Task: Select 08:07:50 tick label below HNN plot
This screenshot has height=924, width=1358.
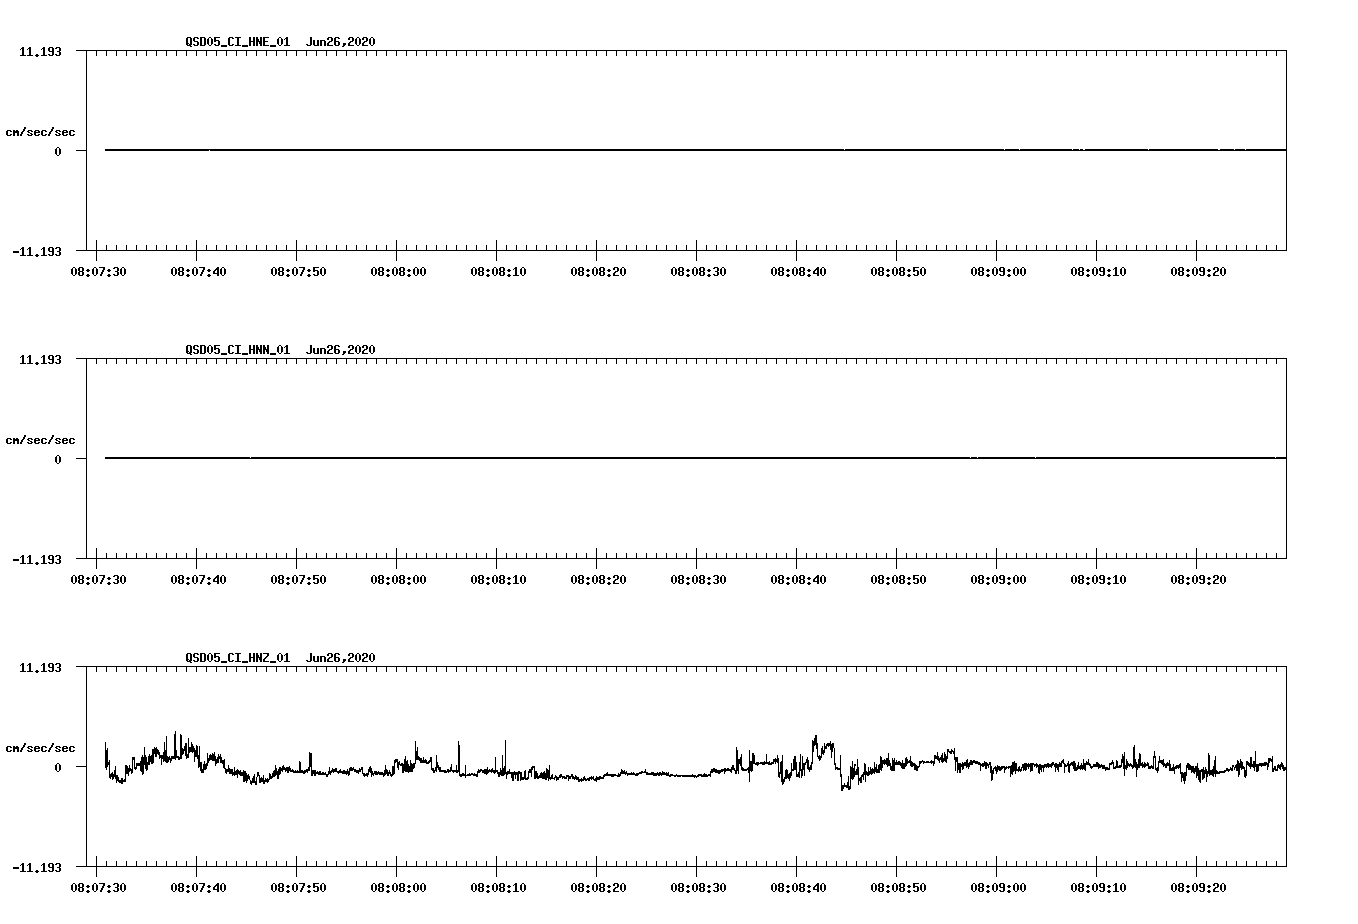Action: point(298,579)
